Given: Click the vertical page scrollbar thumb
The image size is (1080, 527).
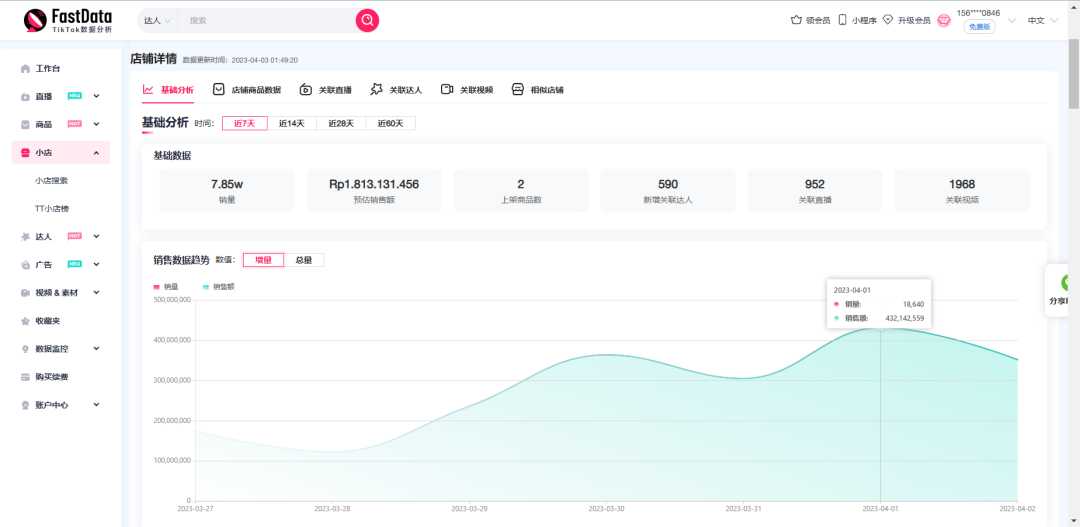Looking at the screenshot, I should coord(1074,75).
